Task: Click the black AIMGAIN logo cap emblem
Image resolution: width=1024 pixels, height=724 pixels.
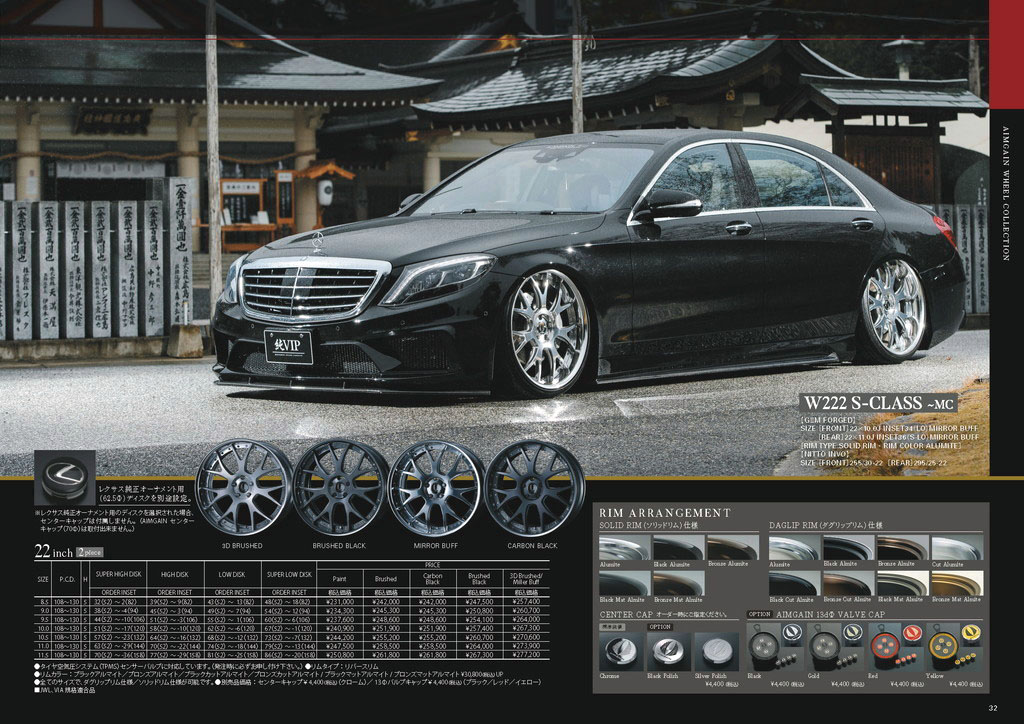Action: 792,632
